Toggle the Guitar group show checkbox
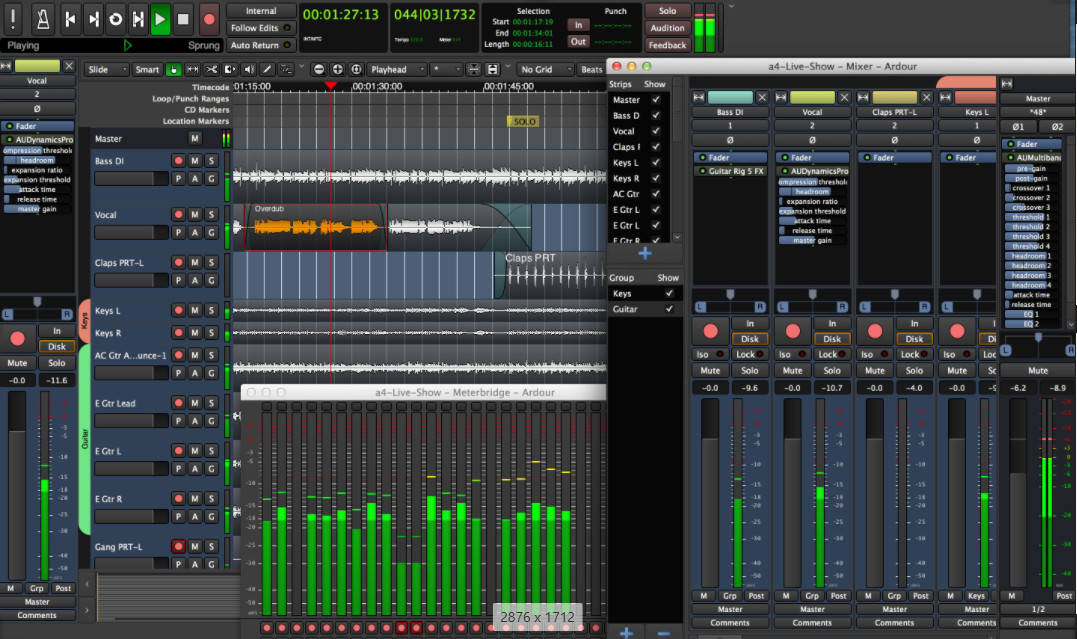 pyautogui.click(x=669, y=309)
